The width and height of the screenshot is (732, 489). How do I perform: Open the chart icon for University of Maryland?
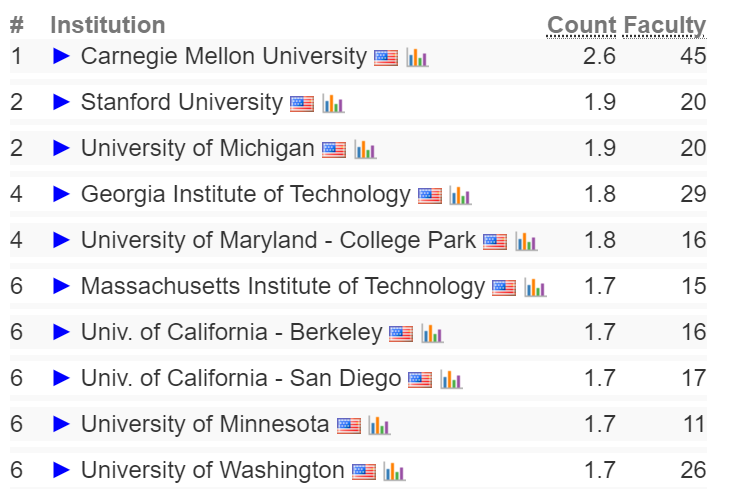click(x=526, y=241)
